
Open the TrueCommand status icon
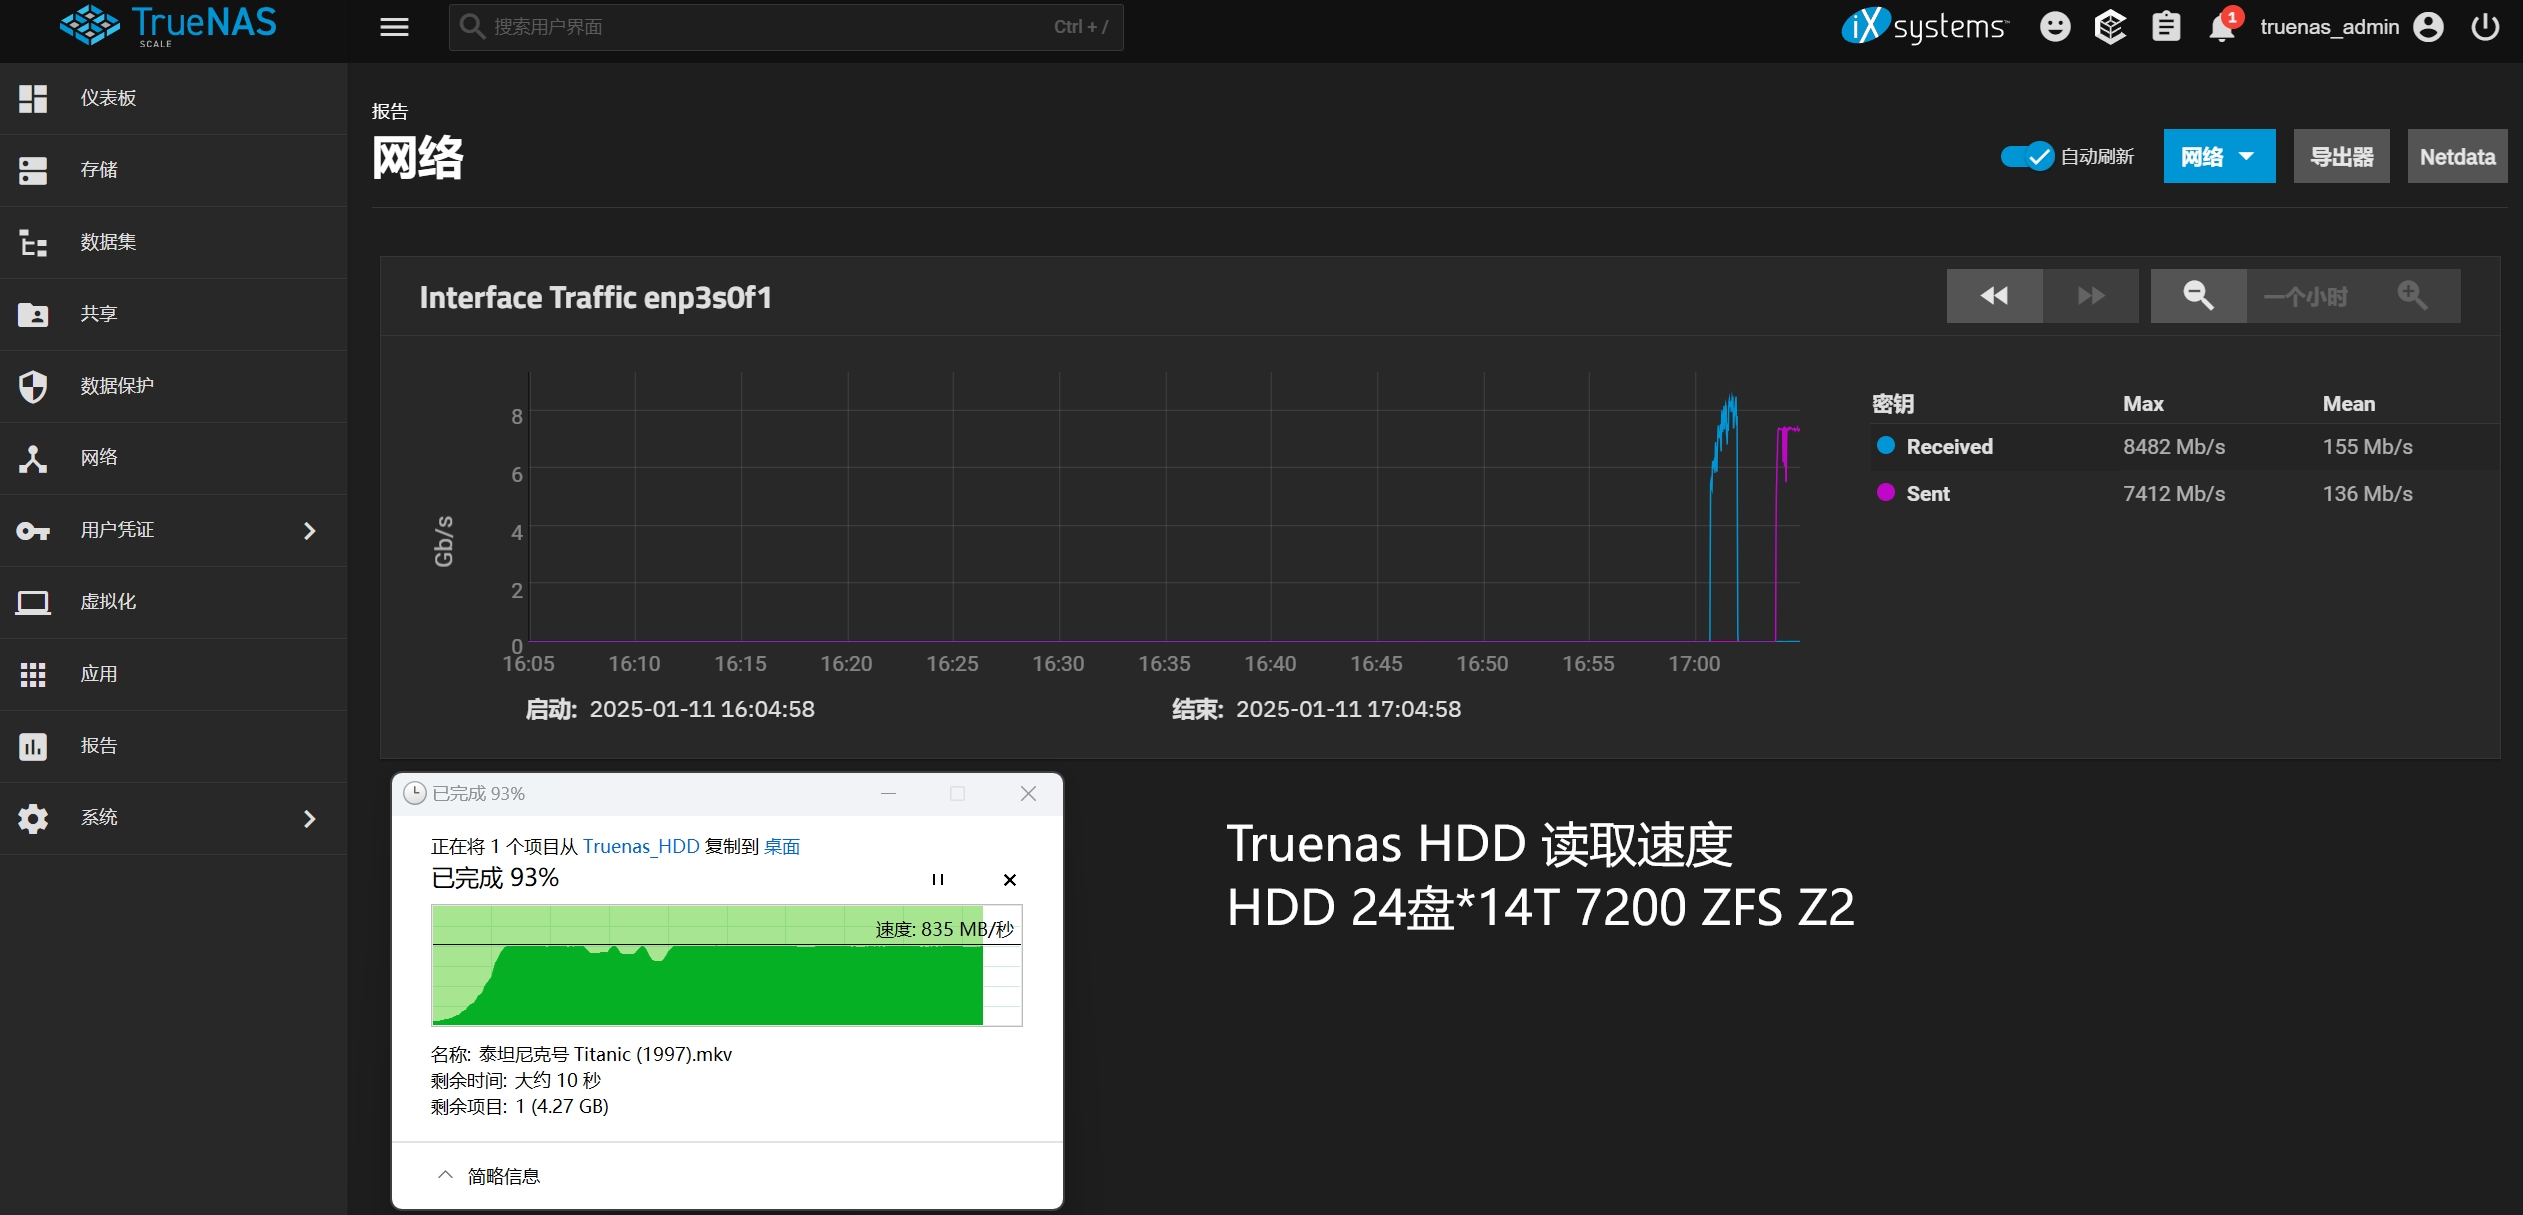tap(2110, 27)
